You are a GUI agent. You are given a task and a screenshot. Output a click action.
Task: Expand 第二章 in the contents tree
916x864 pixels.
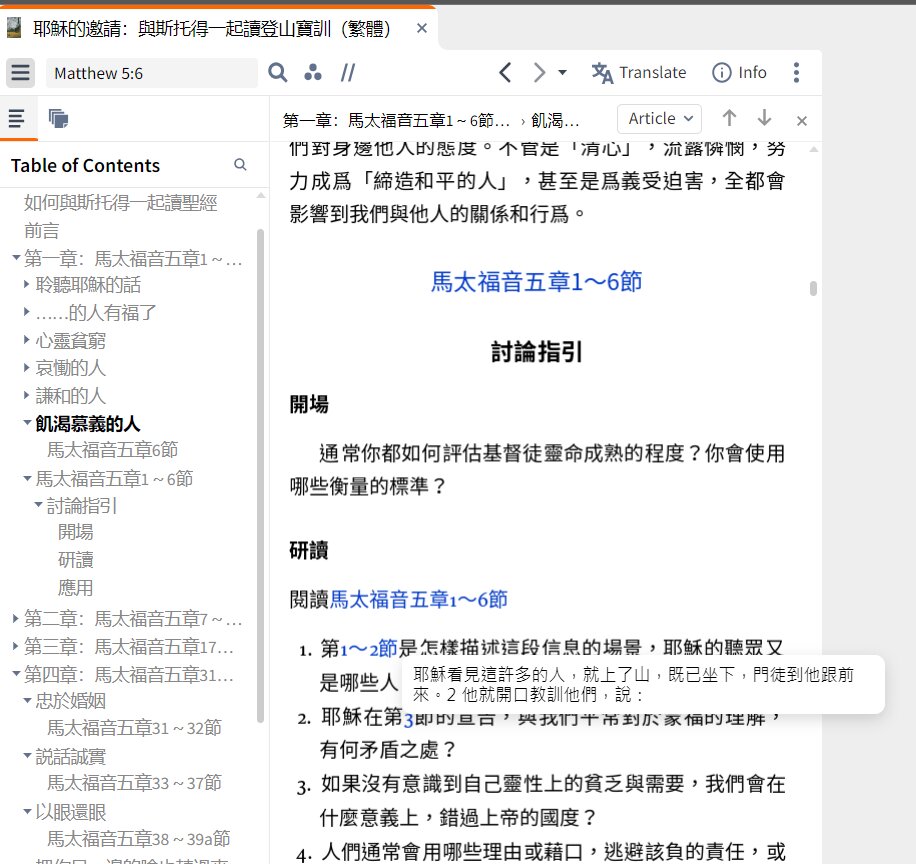tap(15, 617)
